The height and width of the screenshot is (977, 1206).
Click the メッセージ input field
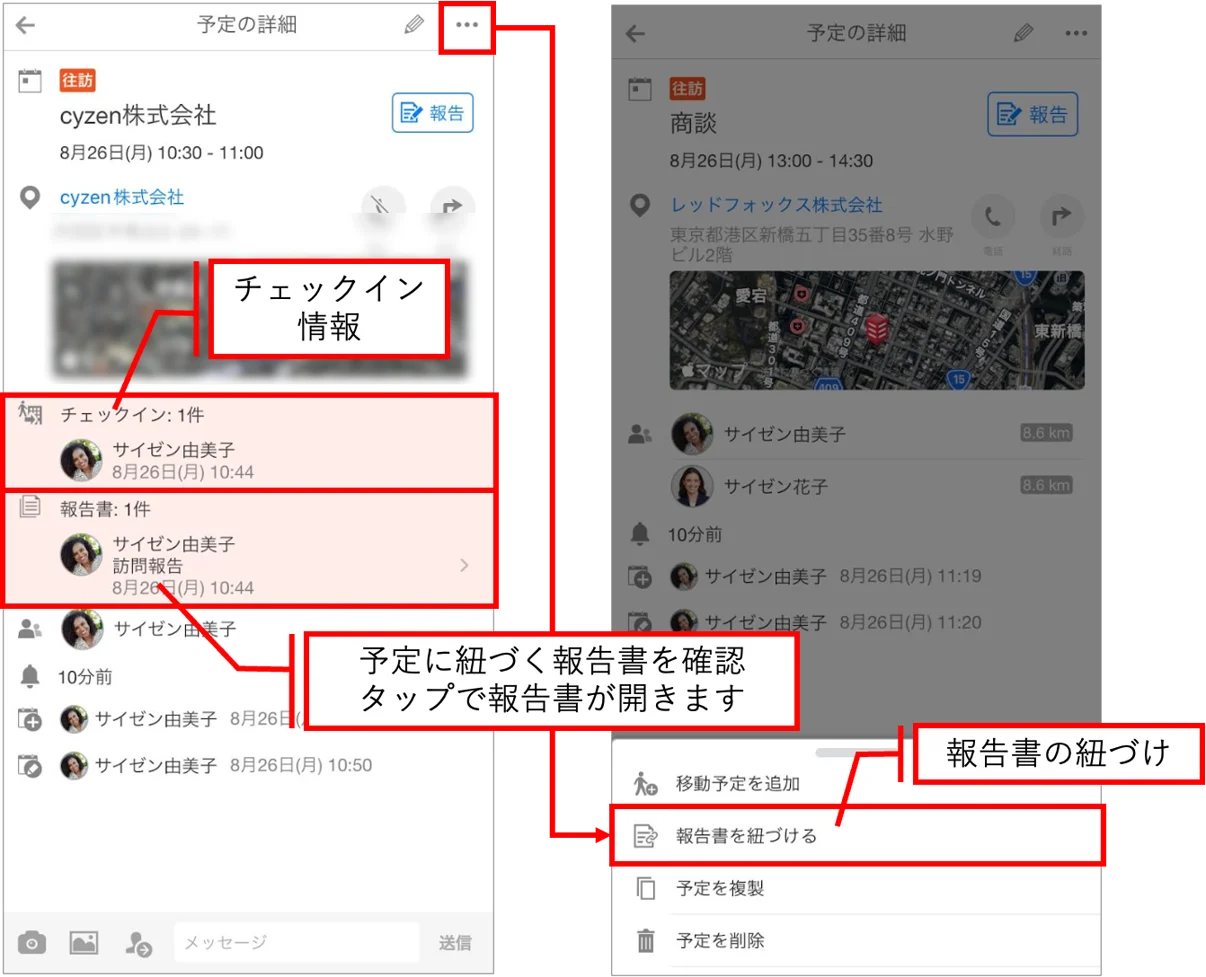[x=296, y=942]
